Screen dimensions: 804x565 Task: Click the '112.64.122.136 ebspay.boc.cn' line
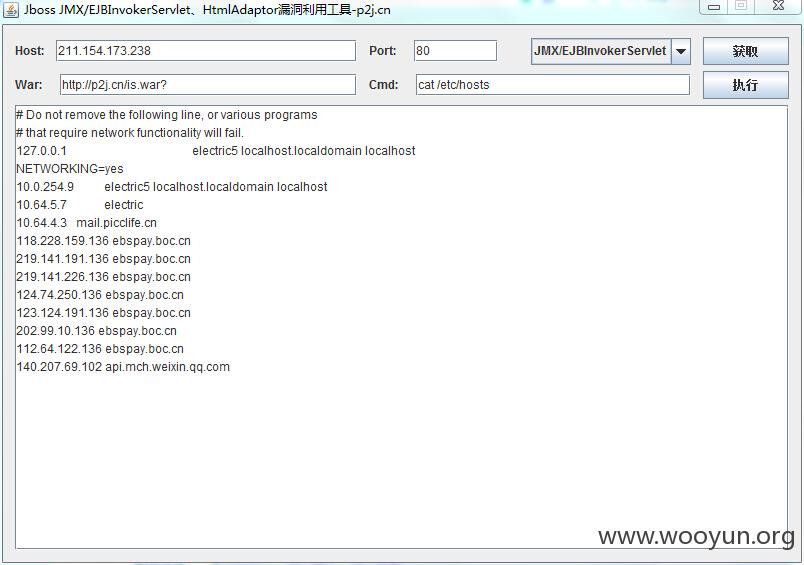click(x=100, y=349)
